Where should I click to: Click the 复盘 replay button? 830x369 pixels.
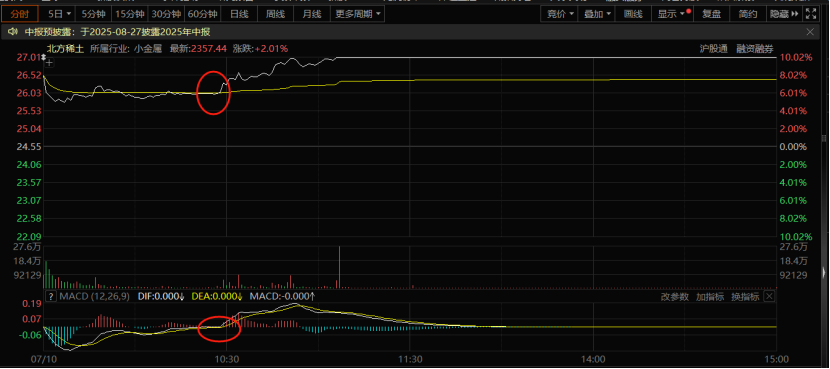(711, 14)
